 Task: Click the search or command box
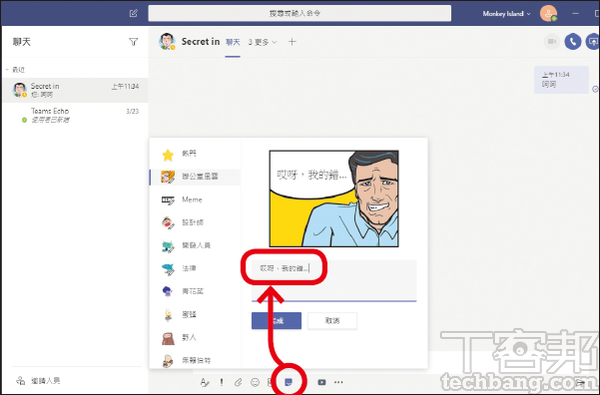point(300,13)
